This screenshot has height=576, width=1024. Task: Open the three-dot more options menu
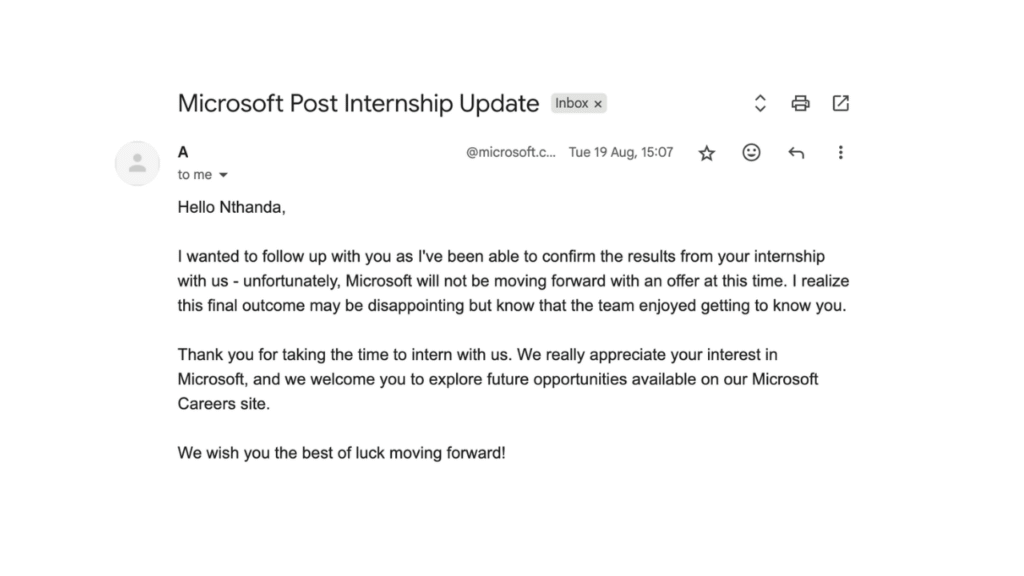click(840, 153)
